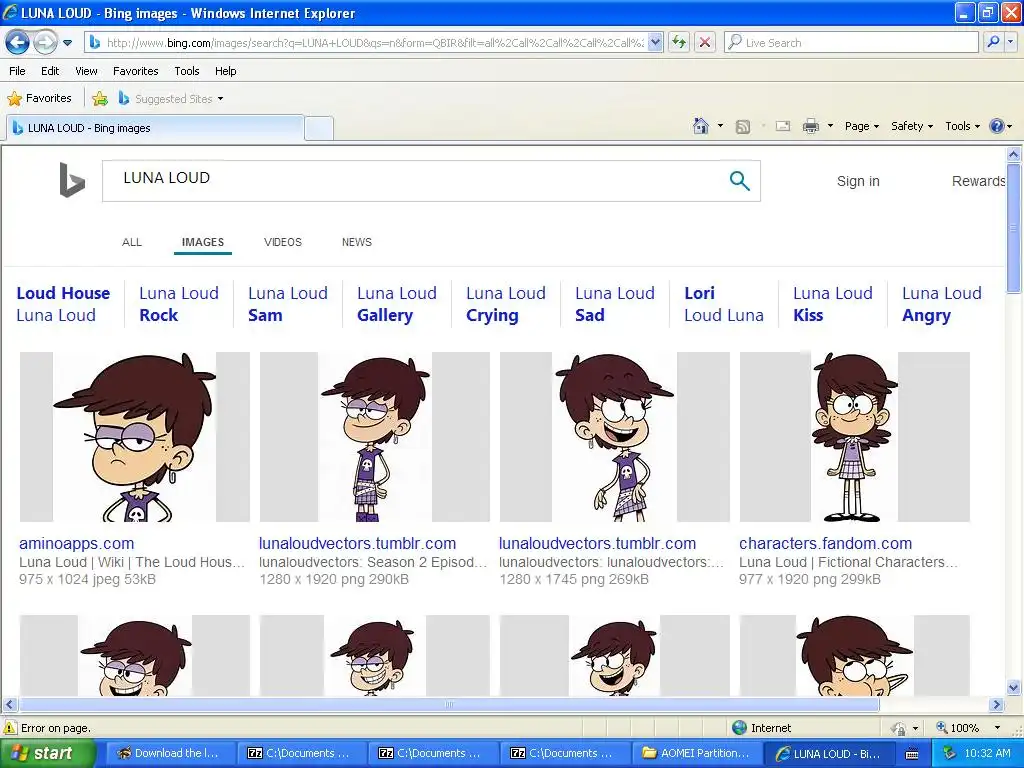Click the browser Back arrow button
This screenshot has height=768, width=1024.
[18, 42]
